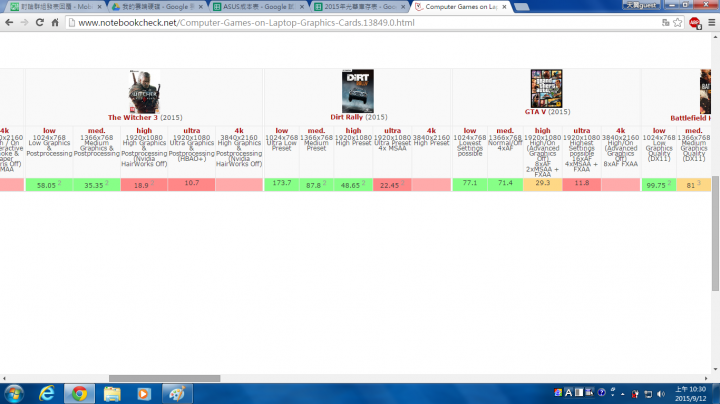Click Witcher 3 low result 58.05
Viewport: 720px width, 404px height.
coord(49,185)
